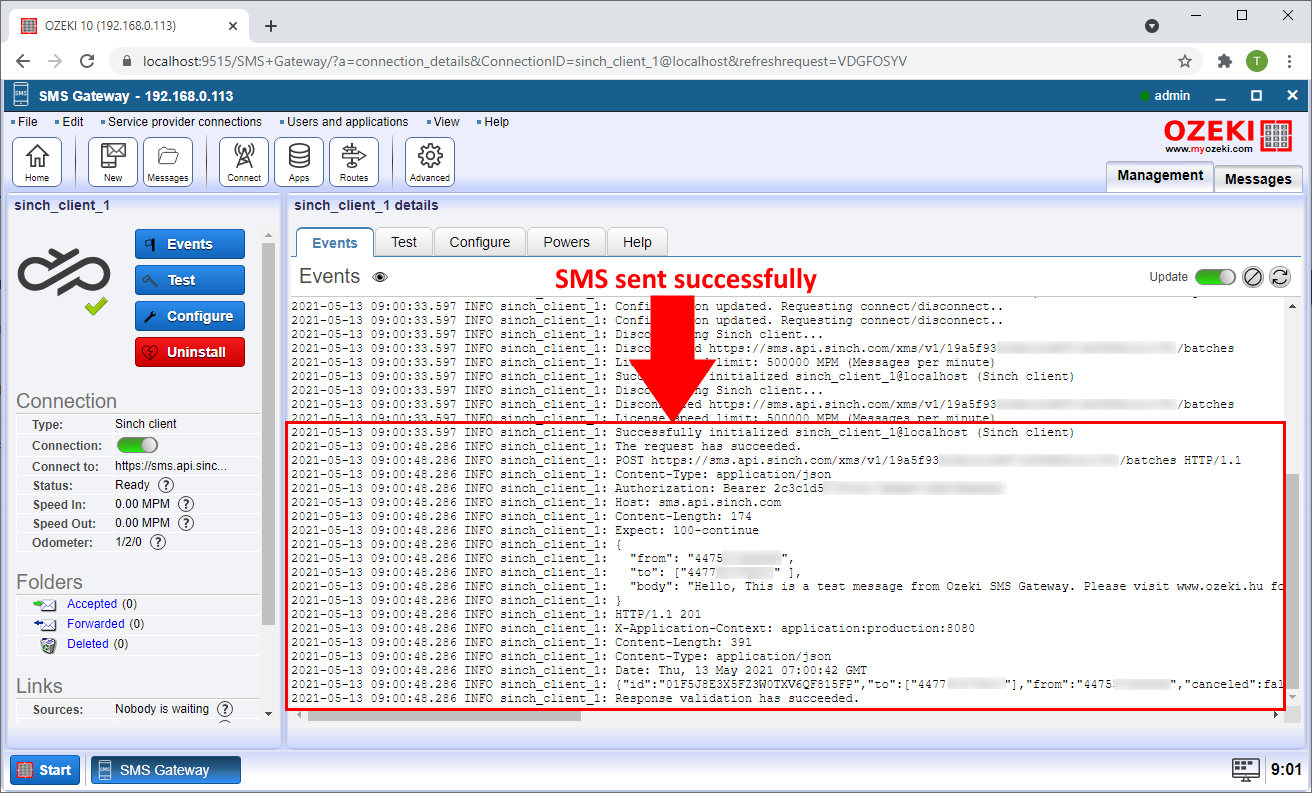This screenshot has height=793, width=1312.
Task: Open the Home toolbar icon
Action: pyautogui.click(x=37, y=162)
